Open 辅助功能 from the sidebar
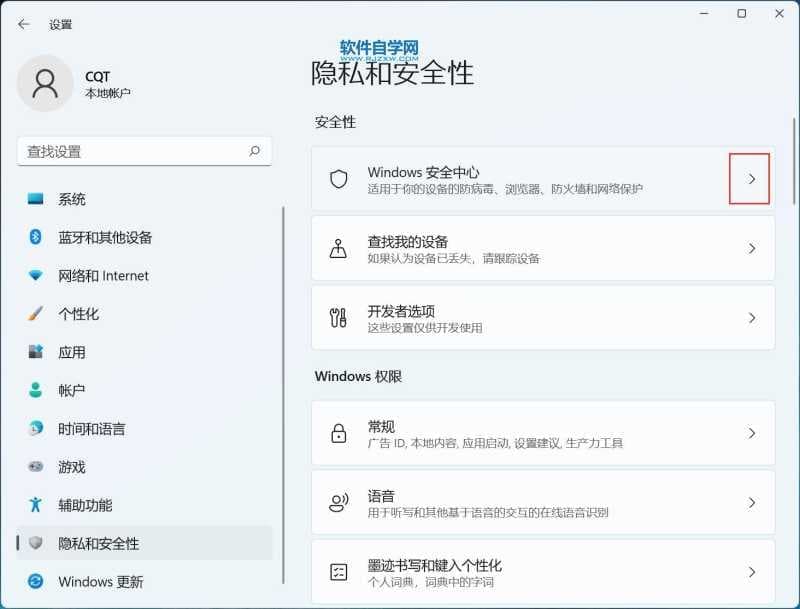Viewport: 800px width, 609px height. click(x=85, y=505)
